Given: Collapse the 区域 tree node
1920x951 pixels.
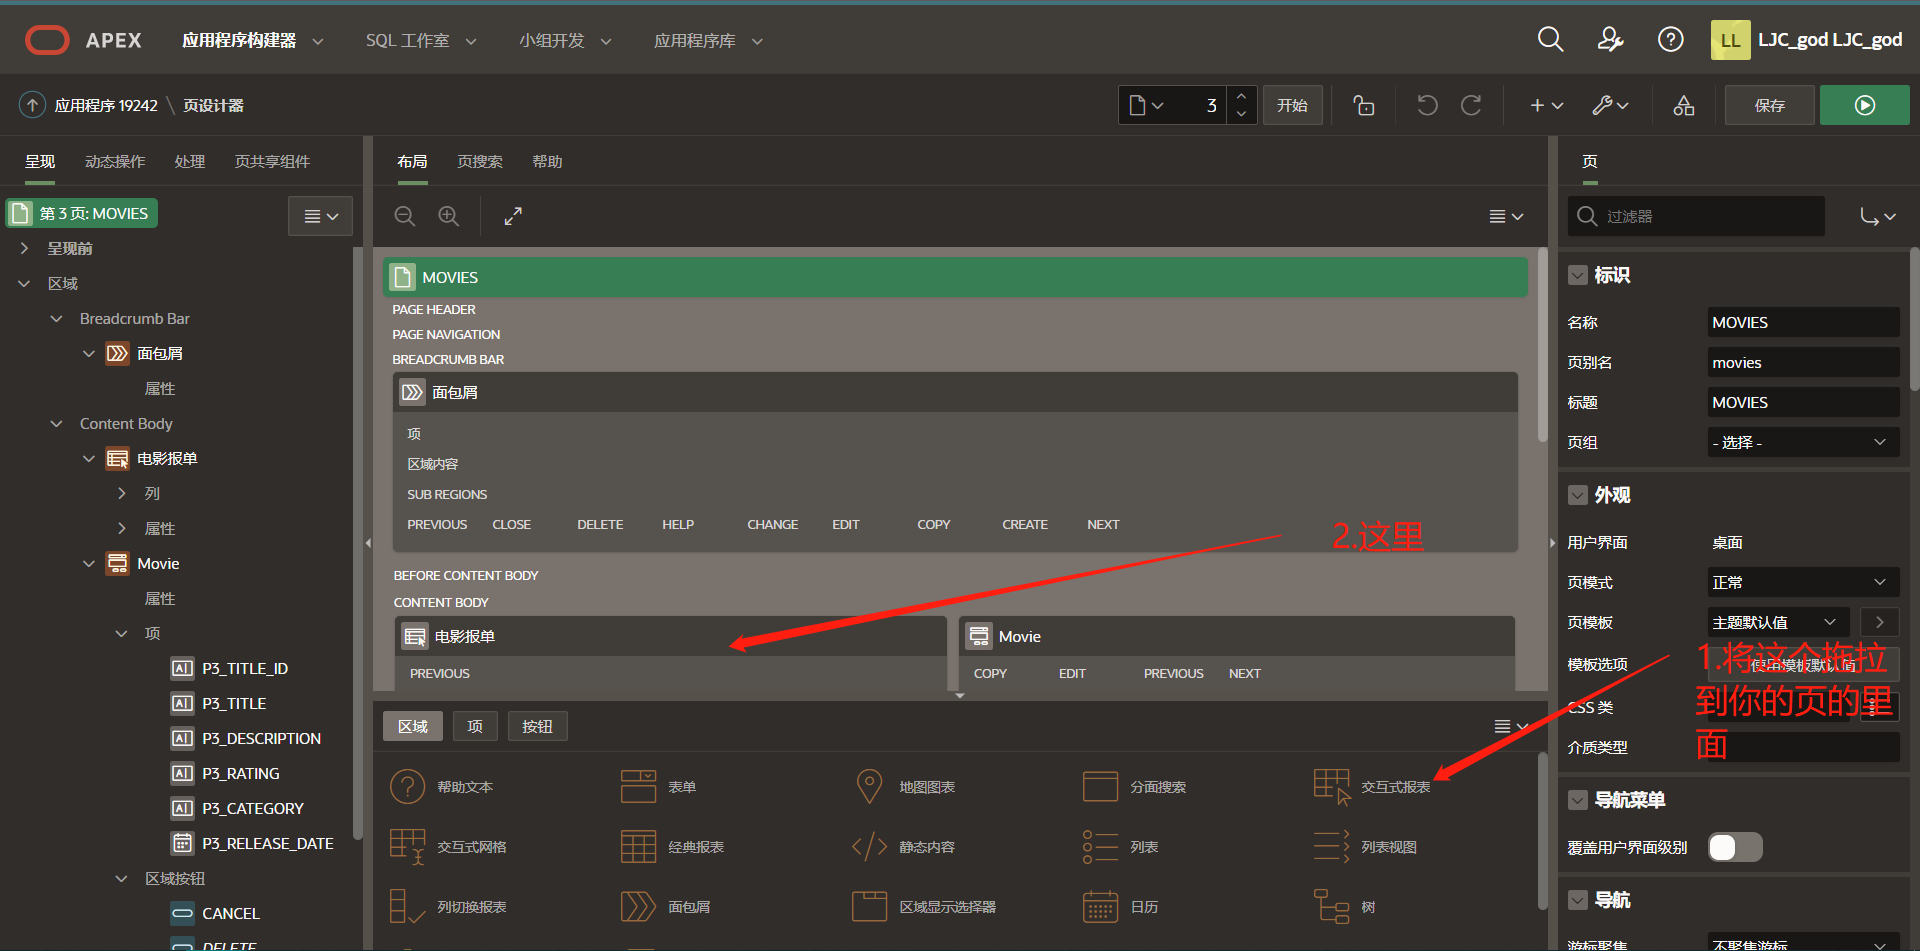Looking at the screenshot, I should click(x=25, y=283).
